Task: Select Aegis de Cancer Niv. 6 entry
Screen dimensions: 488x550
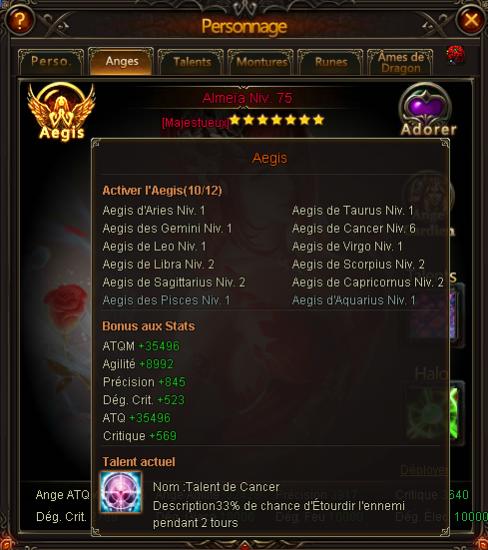Action: tap(354, 228)
